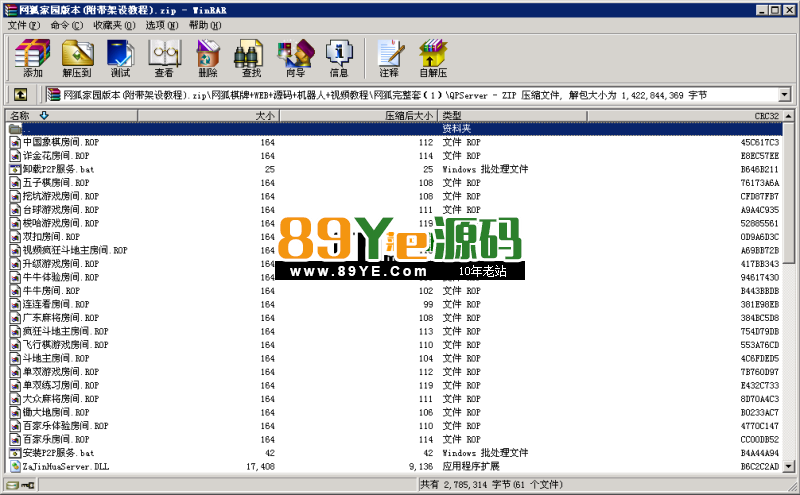The height and width of the screenshot is (495, 800).
Task: Expand the archive path dropdown arrow
Action: (x=784, y=94)
